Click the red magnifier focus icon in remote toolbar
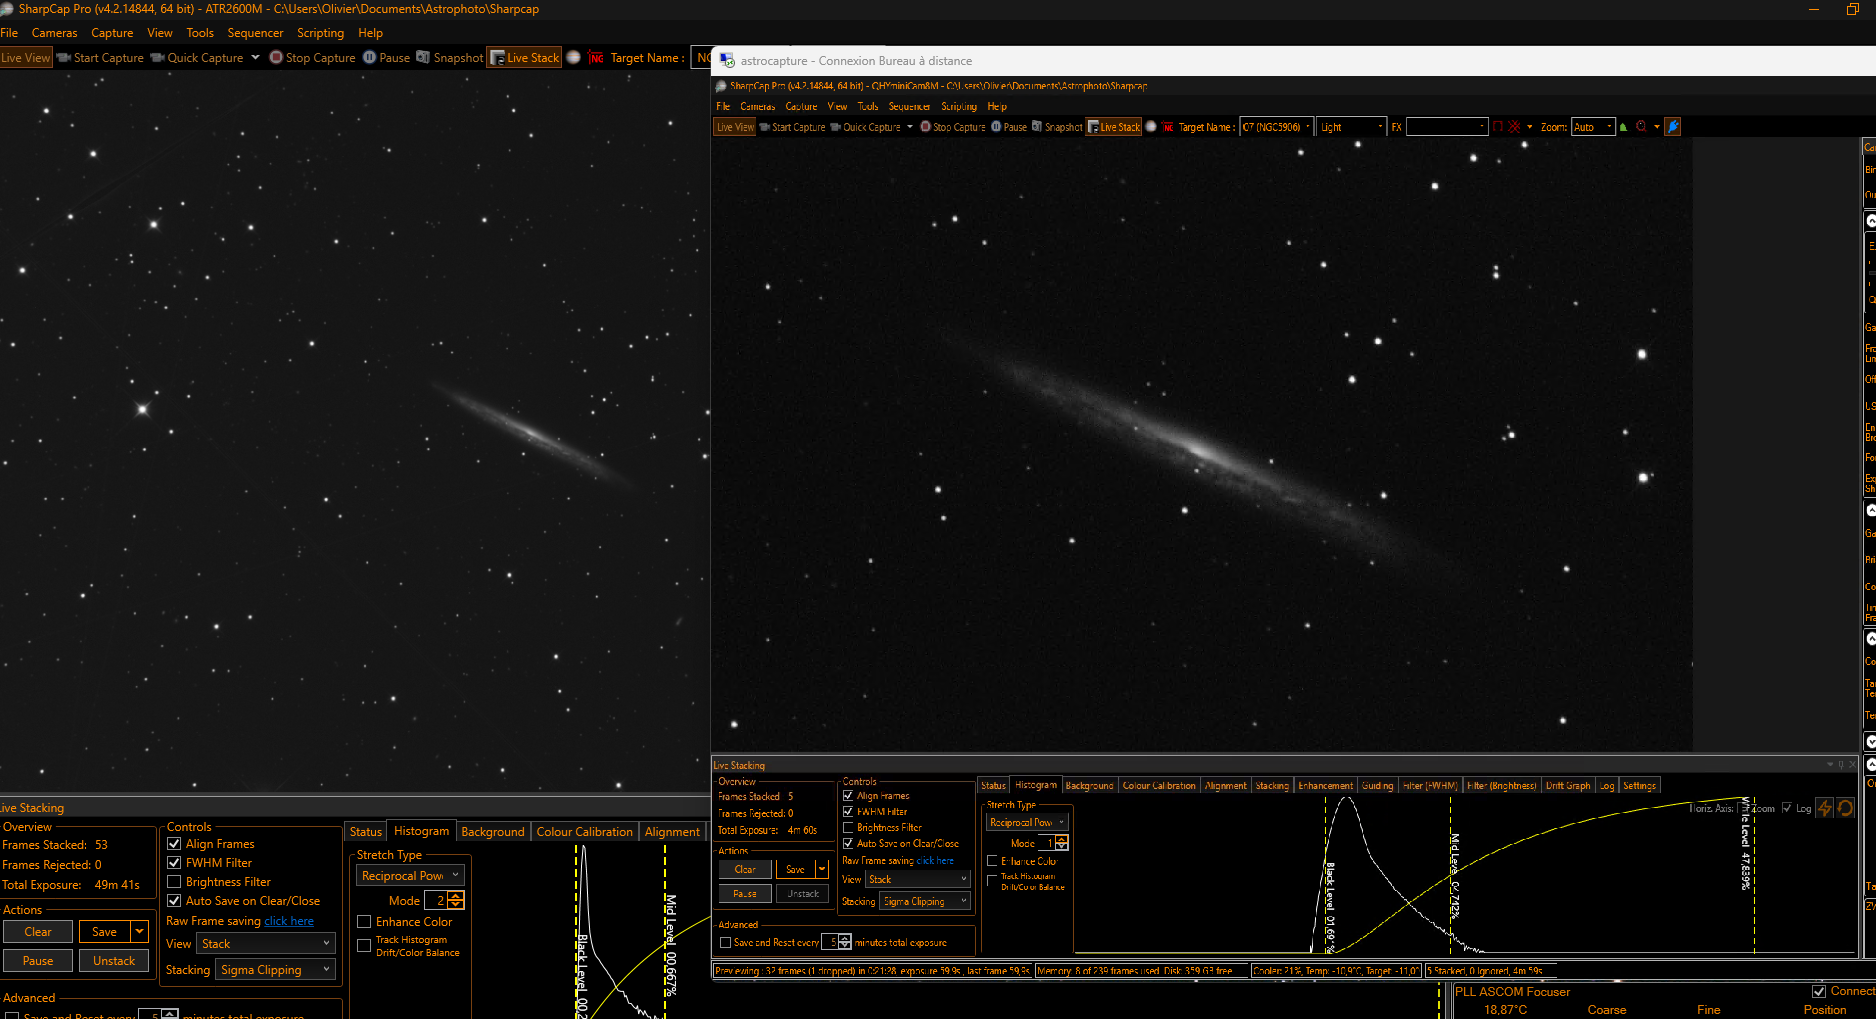The height and width of the screenshot is (1019, 1876). [1641, 127]
